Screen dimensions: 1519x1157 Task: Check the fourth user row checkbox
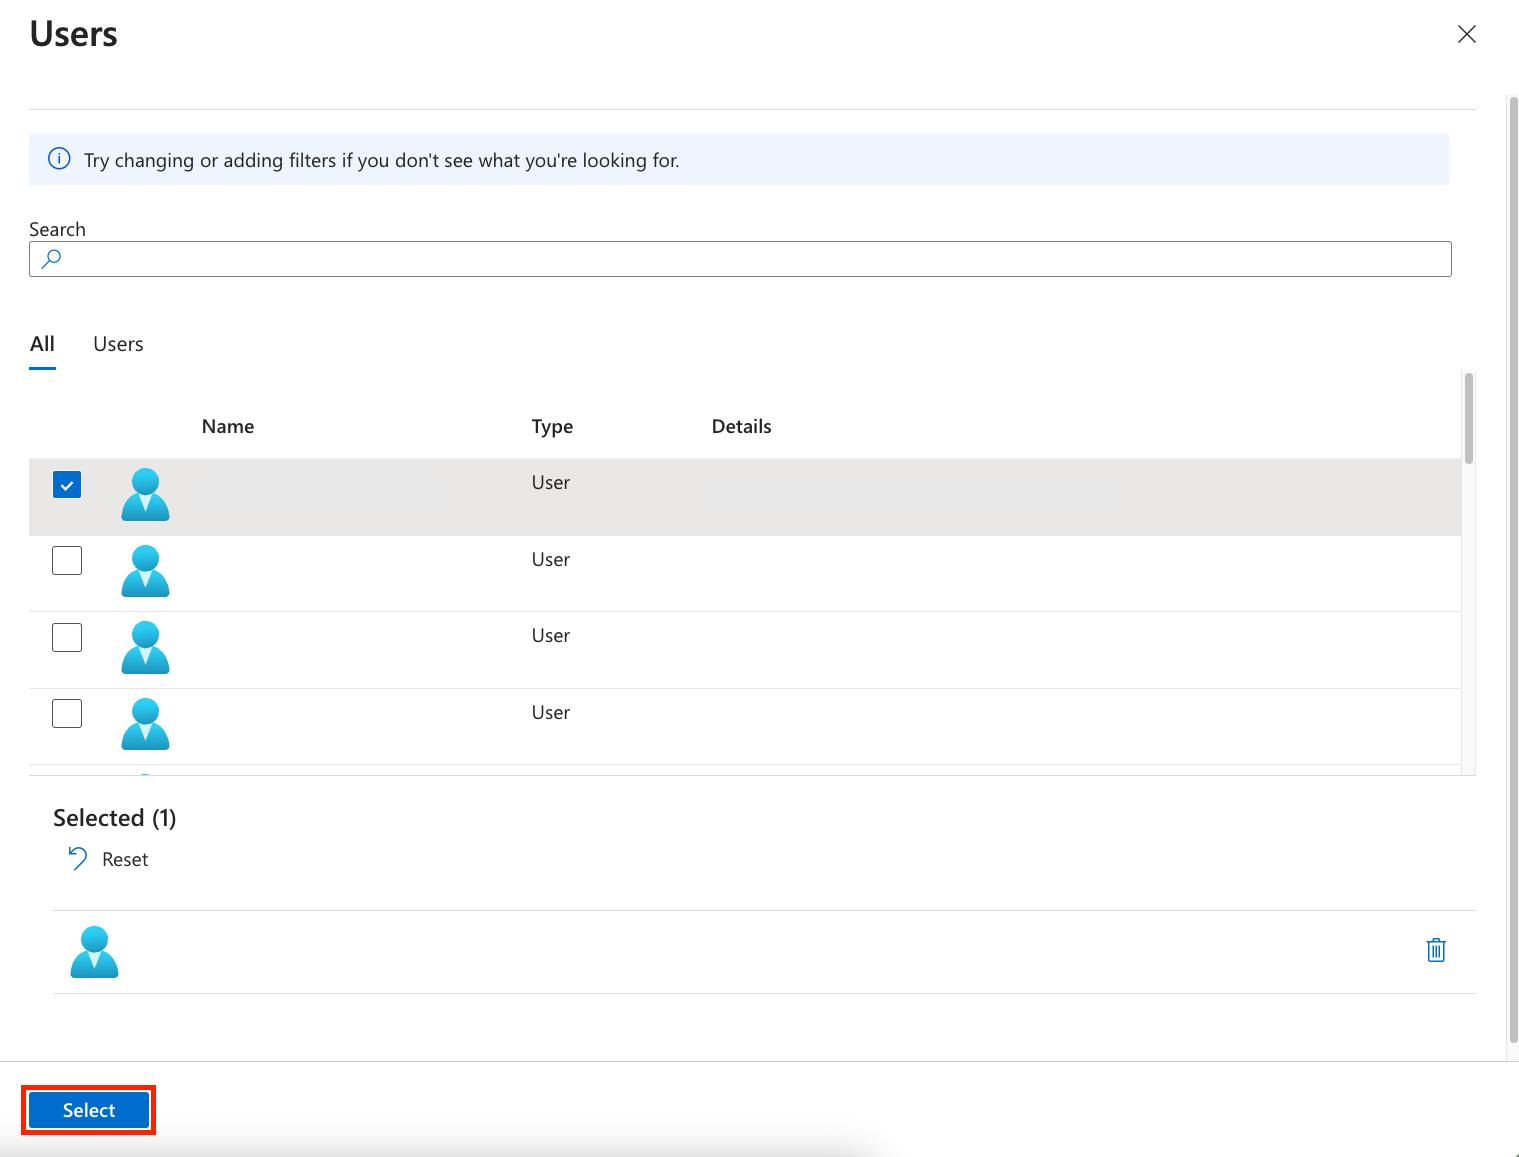pos(67,713)
